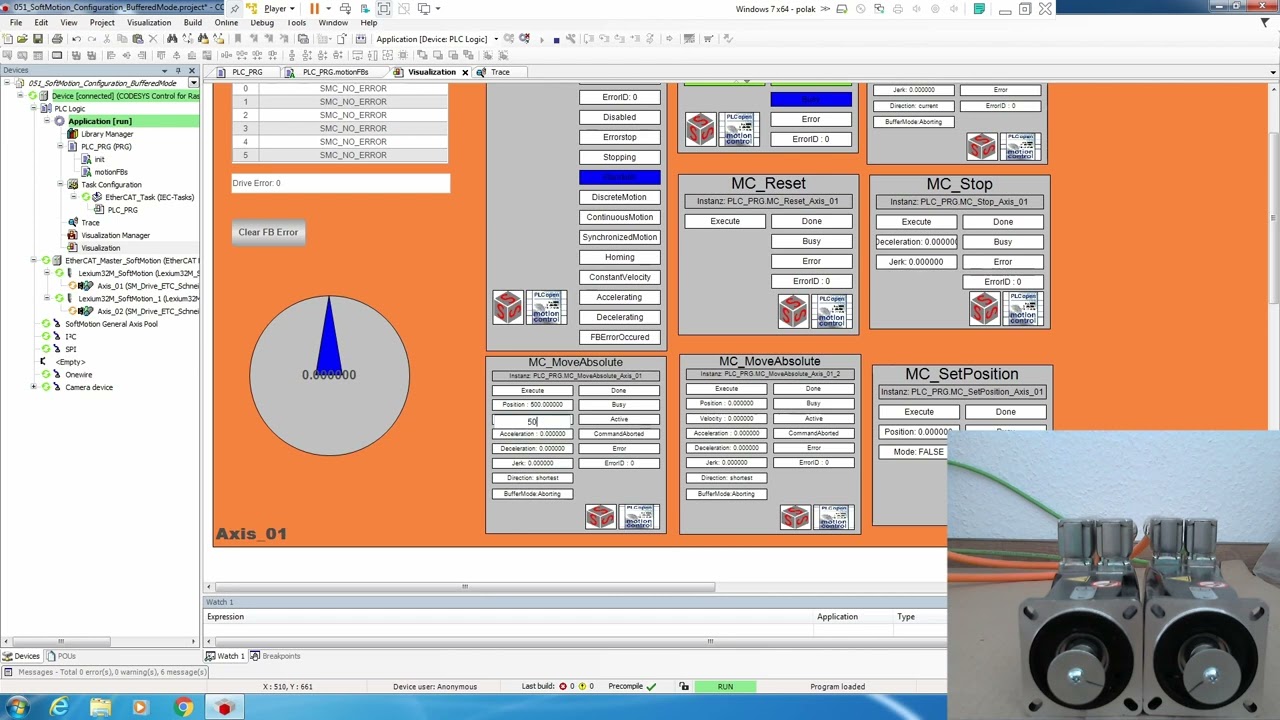Click Velocity field in MC_MoveAbsolute Axis_01_2
The image size is (1280, 720).
[726, 418]
